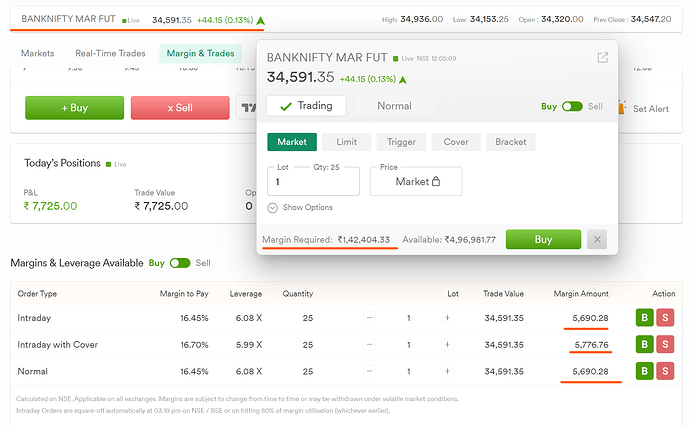Increase lot with plus for Intraday row
Viewport: 690px width, 426px height.
(447, 318)
